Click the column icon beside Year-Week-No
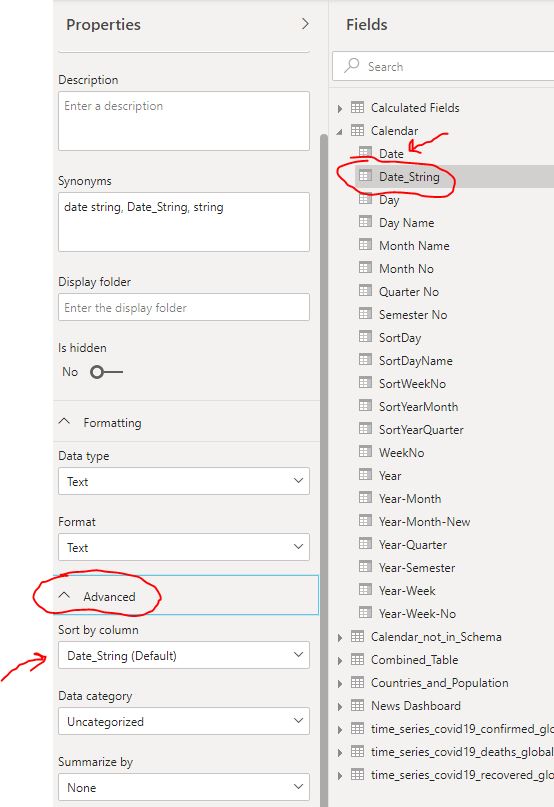The width and height of the screenshot is (554, 807). click(365, 613)
